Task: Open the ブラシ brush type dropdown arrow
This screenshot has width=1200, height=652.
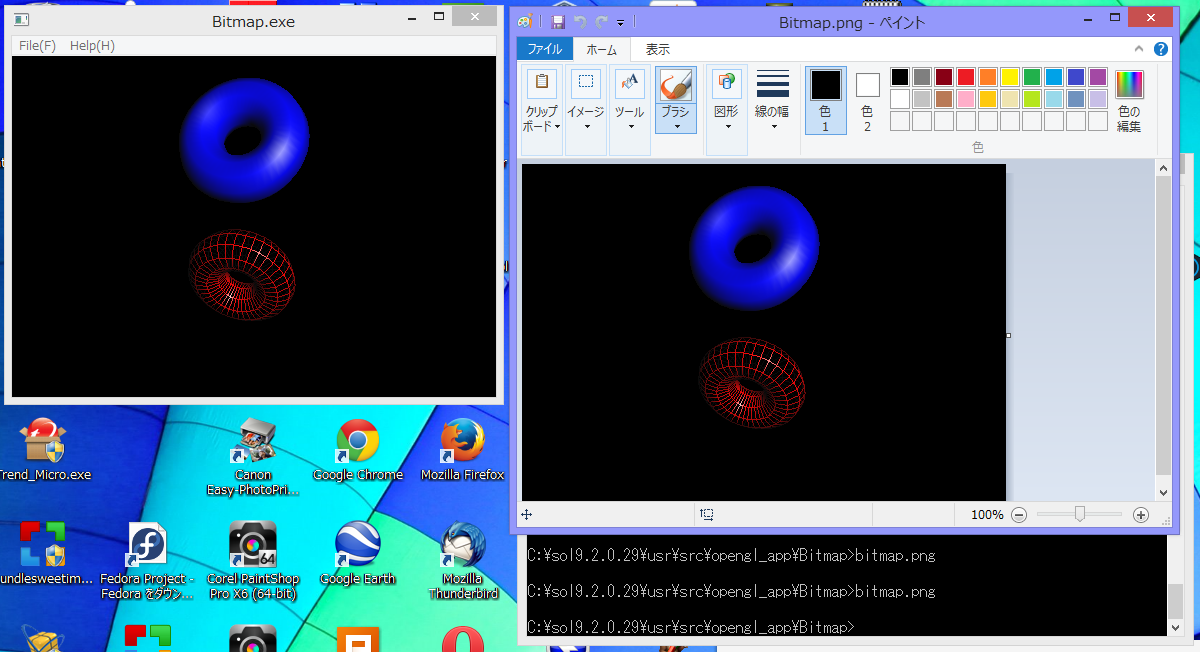Action: [x=677, y=125]
